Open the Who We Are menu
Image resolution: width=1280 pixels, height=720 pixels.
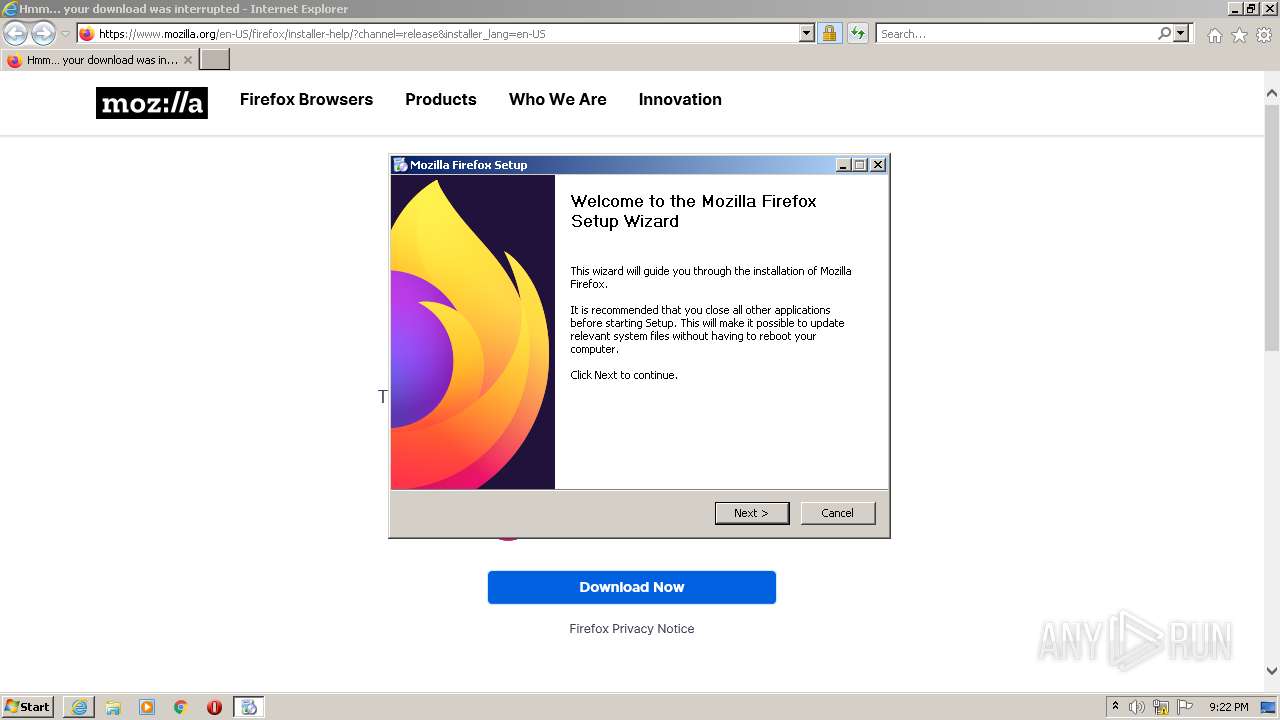(558, 99)
